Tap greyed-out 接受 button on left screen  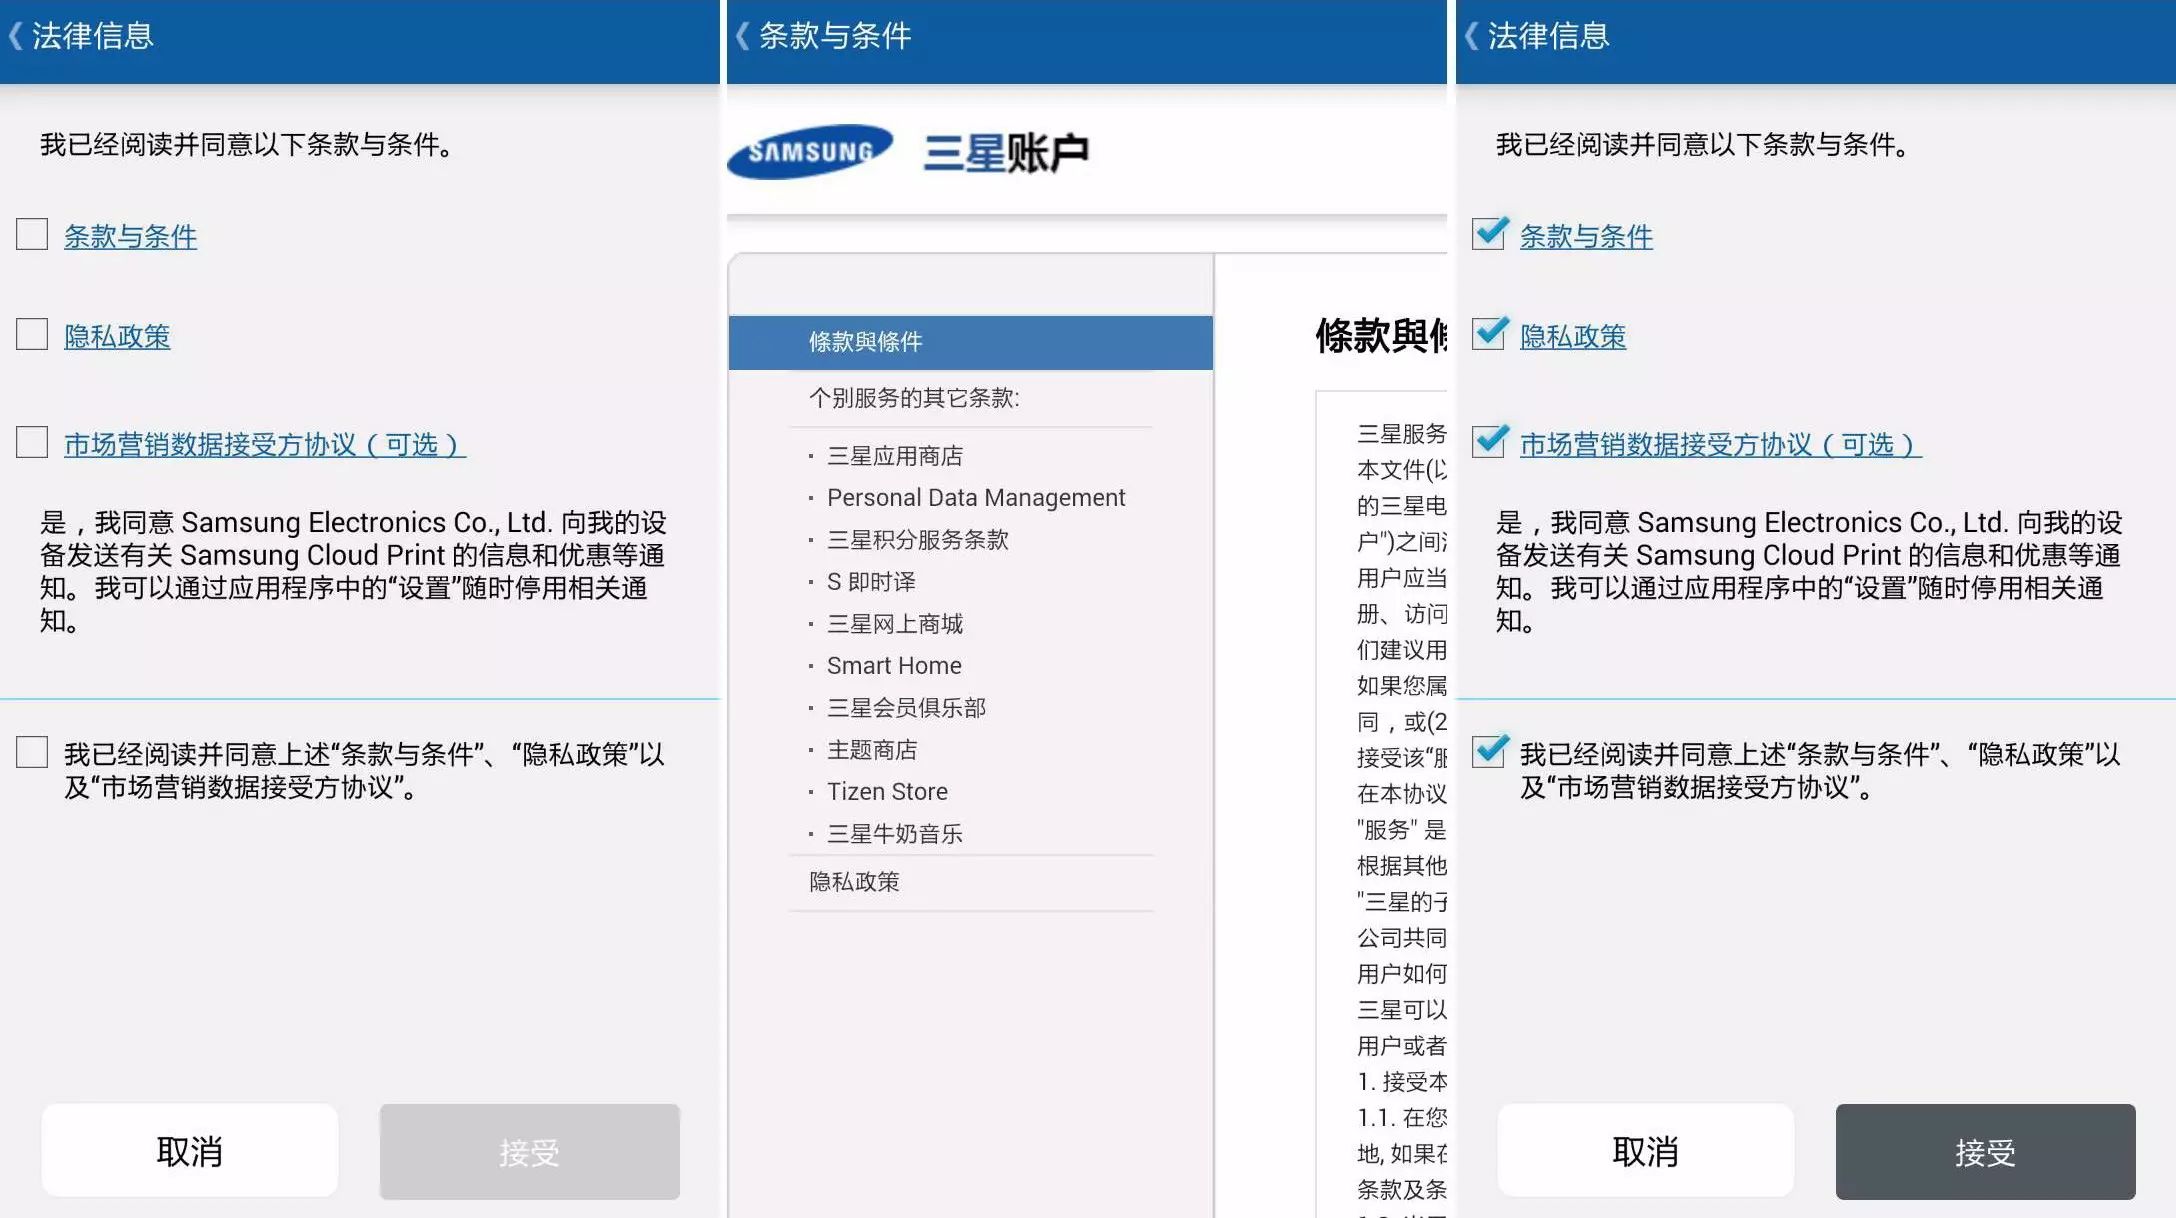[x=530, y=1151]
